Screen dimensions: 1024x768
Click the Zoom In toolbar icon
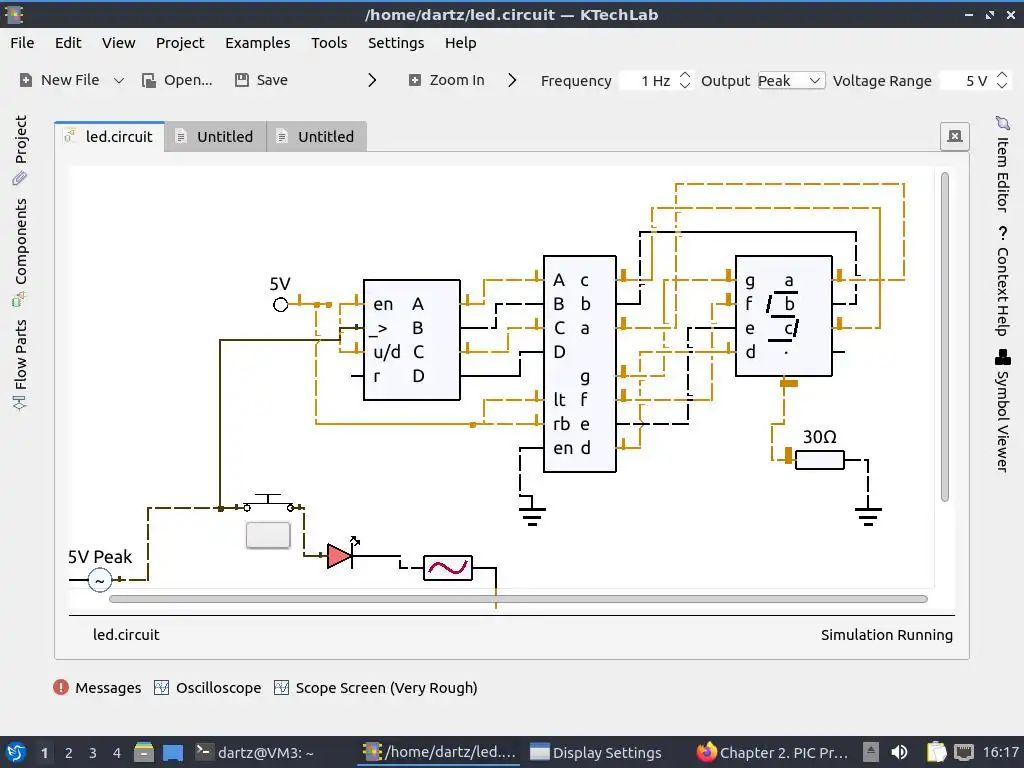[x=415, y=80]
